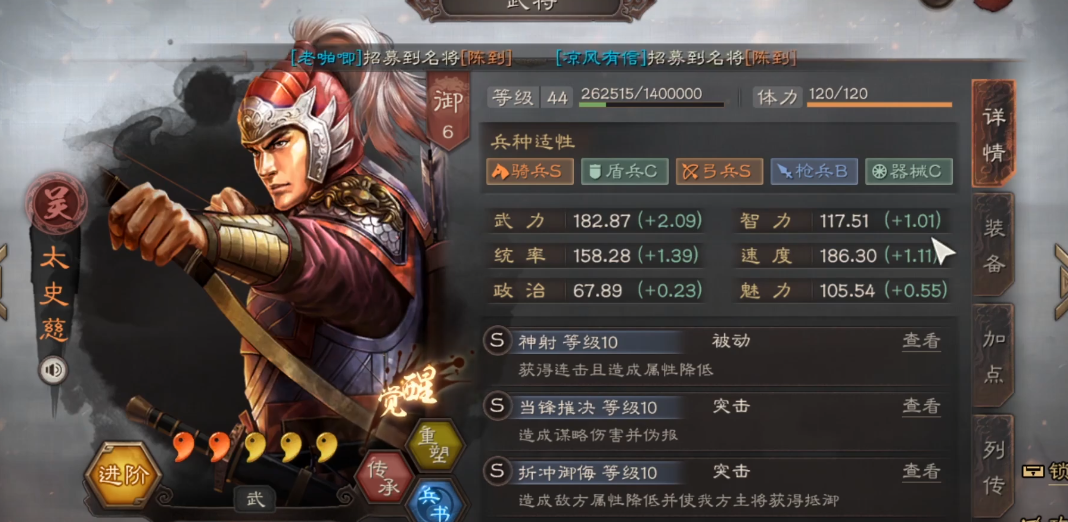1068x522 pixels.
Task: Click the 进阶 hexagon button
Action: click(x=123, y=475)
